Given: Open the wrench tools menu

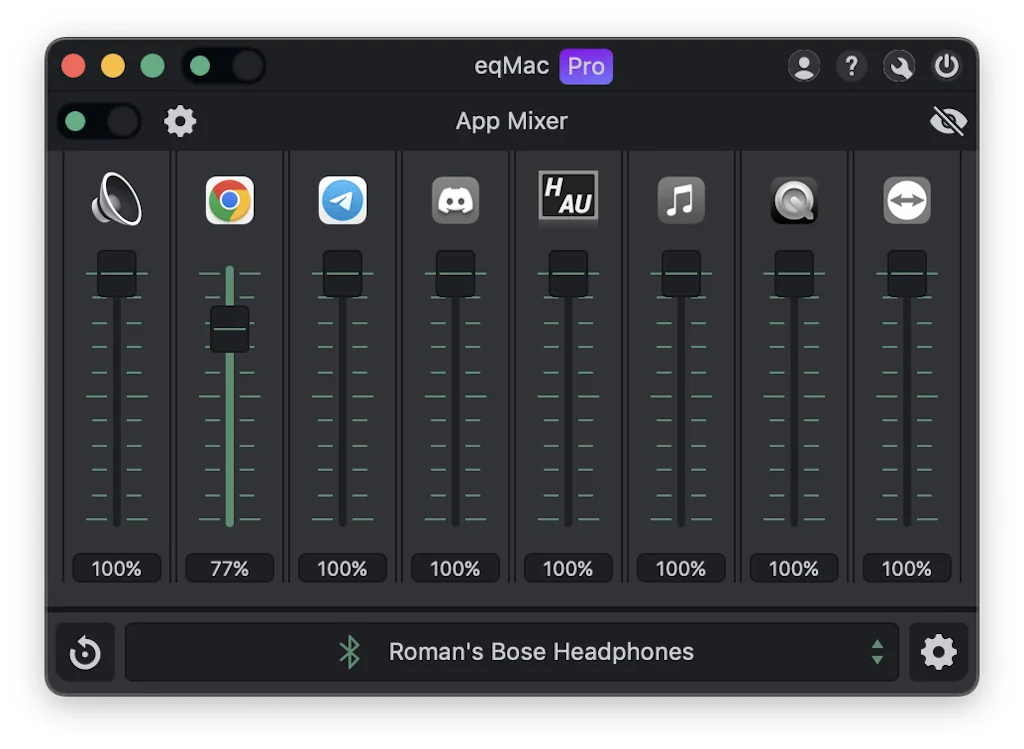Looking at the screenshot, I should pos(899,66).
